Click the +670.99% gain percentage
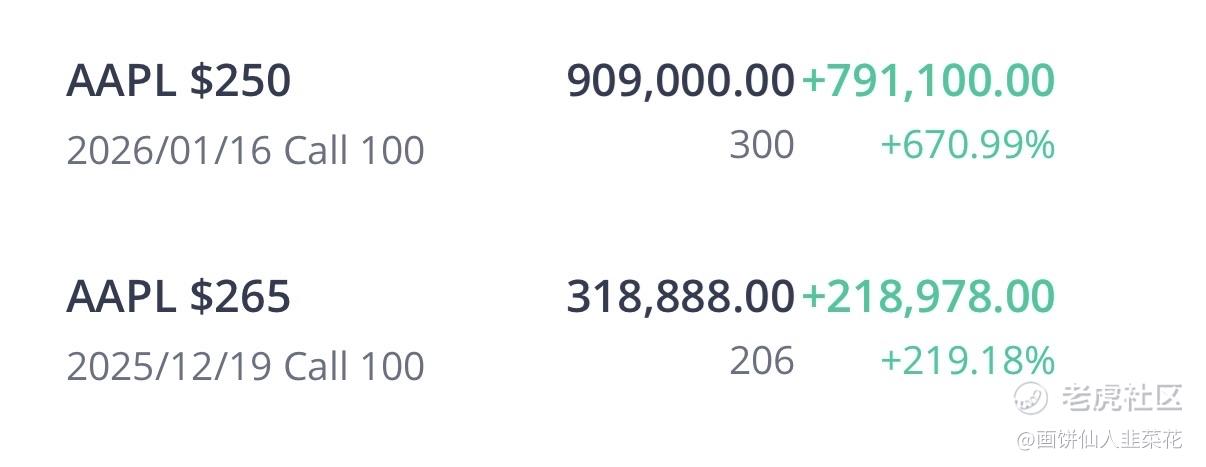This screenshot has height=467, width=1206. [x=967, y=146]
